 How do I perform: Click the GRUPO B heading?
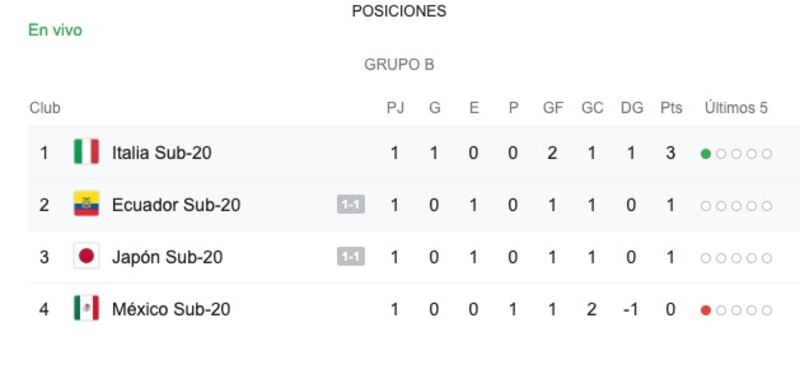pyautogui.click(x=399, y=65)
